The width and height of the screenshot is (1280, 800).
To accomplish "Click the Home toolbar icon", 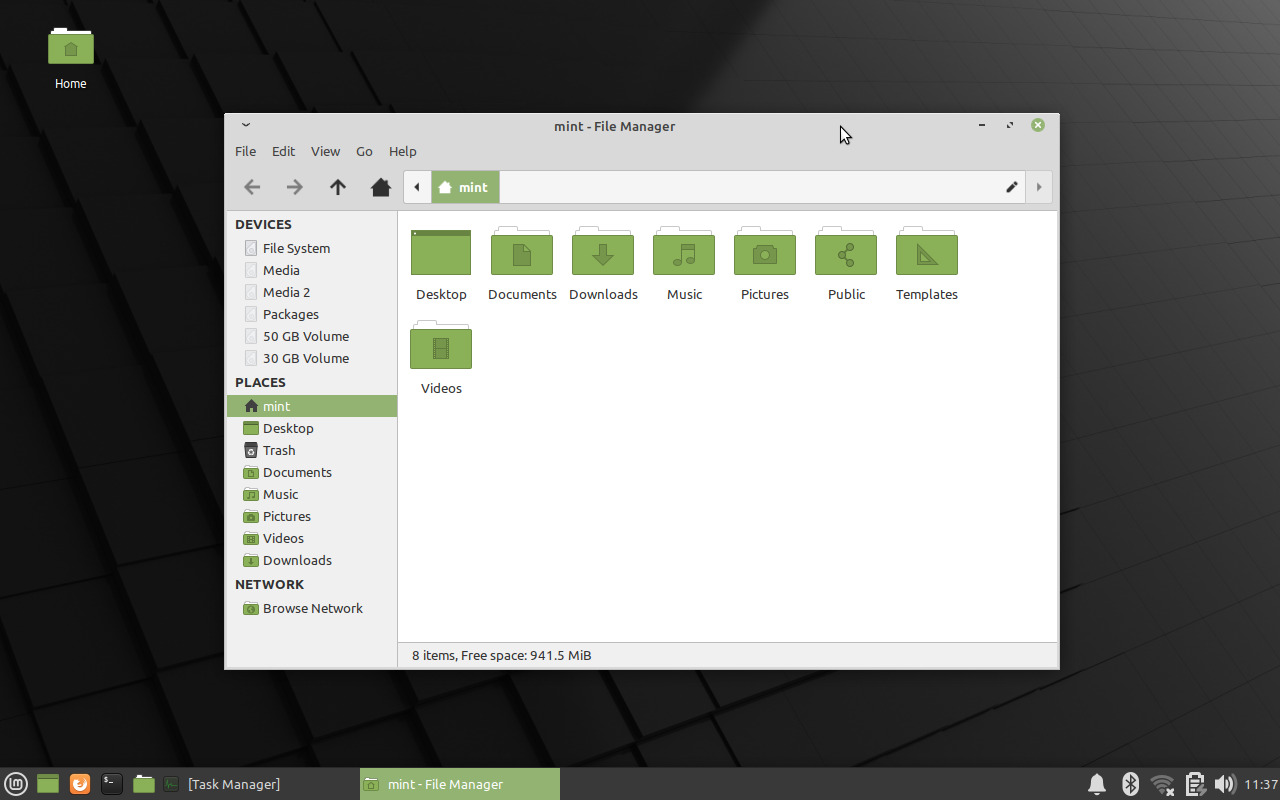I will [x=380, y=187].
